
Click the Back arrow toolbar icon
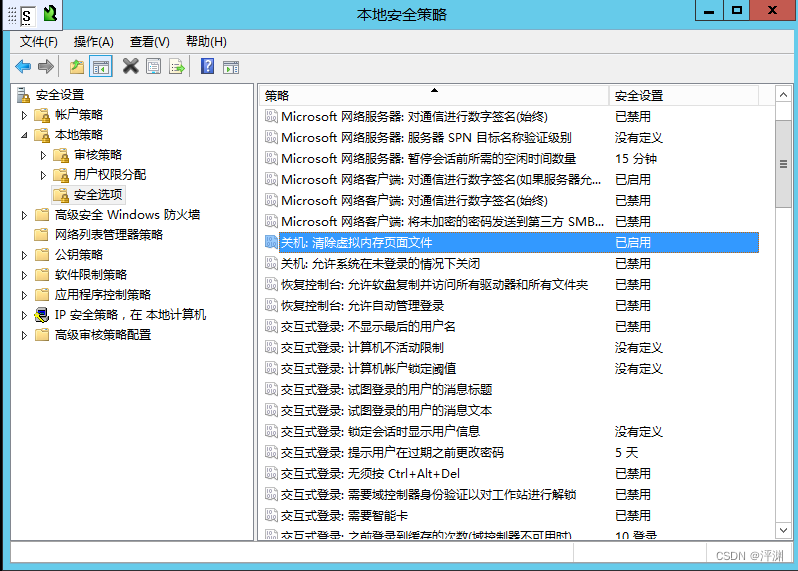pyautogui.click(x=23, y=66)
